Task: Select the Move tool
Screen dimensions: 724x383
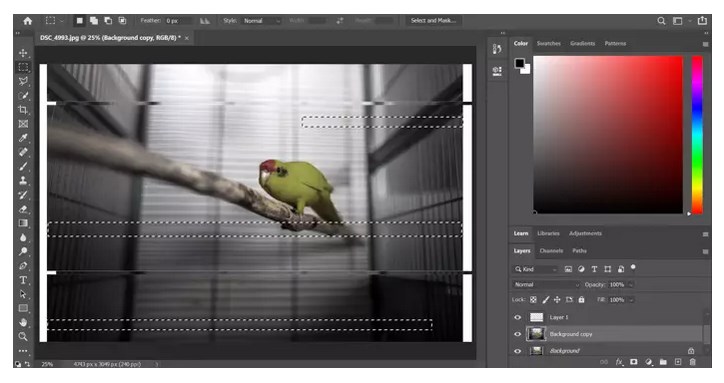Action: click(23, 53)
